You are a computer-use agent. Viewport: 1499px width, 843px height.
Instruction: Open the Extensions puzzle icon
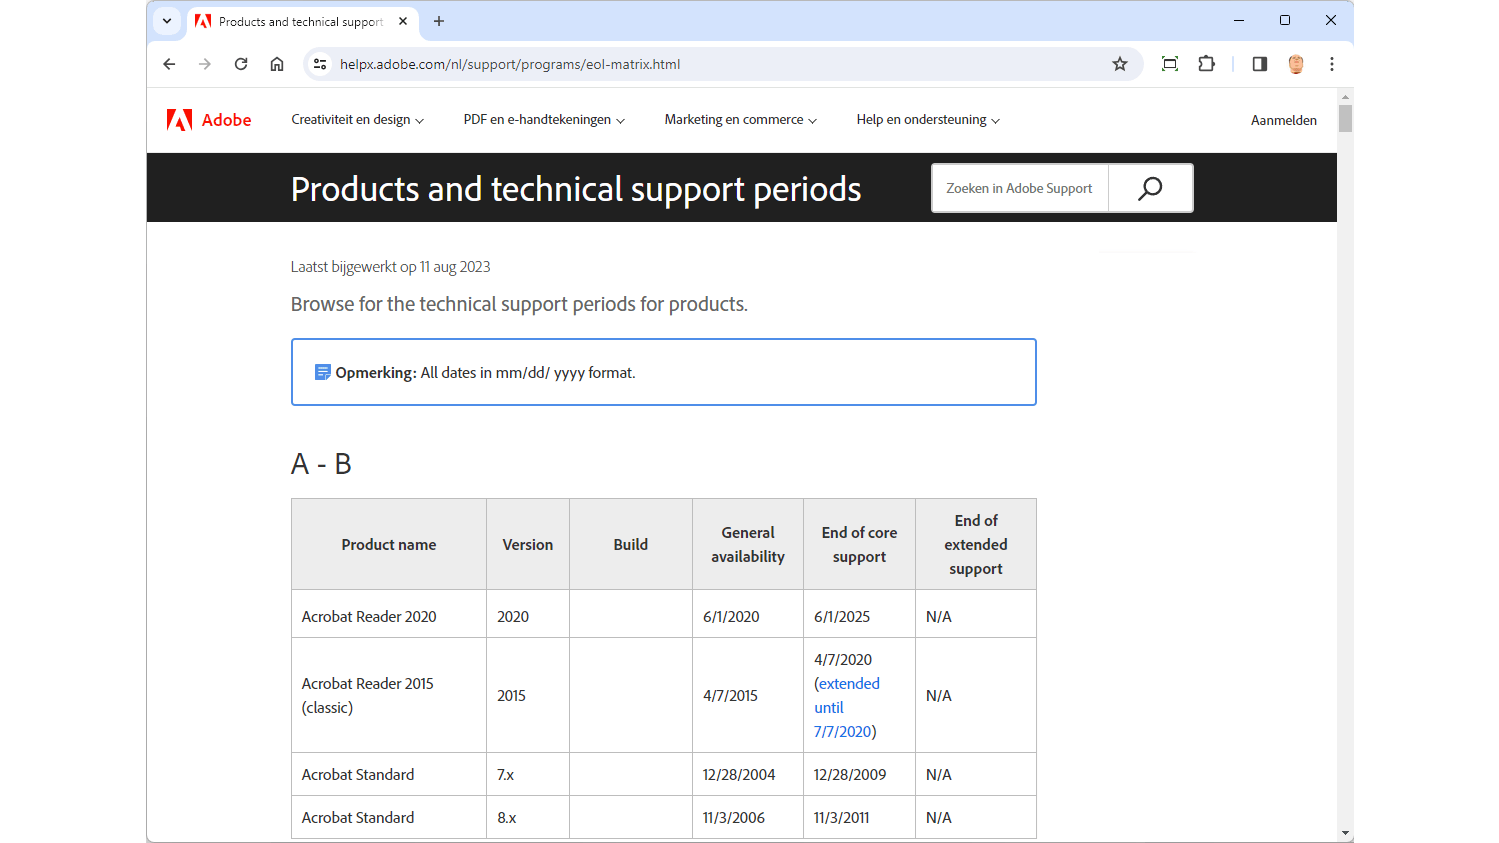click(1207, 64)
